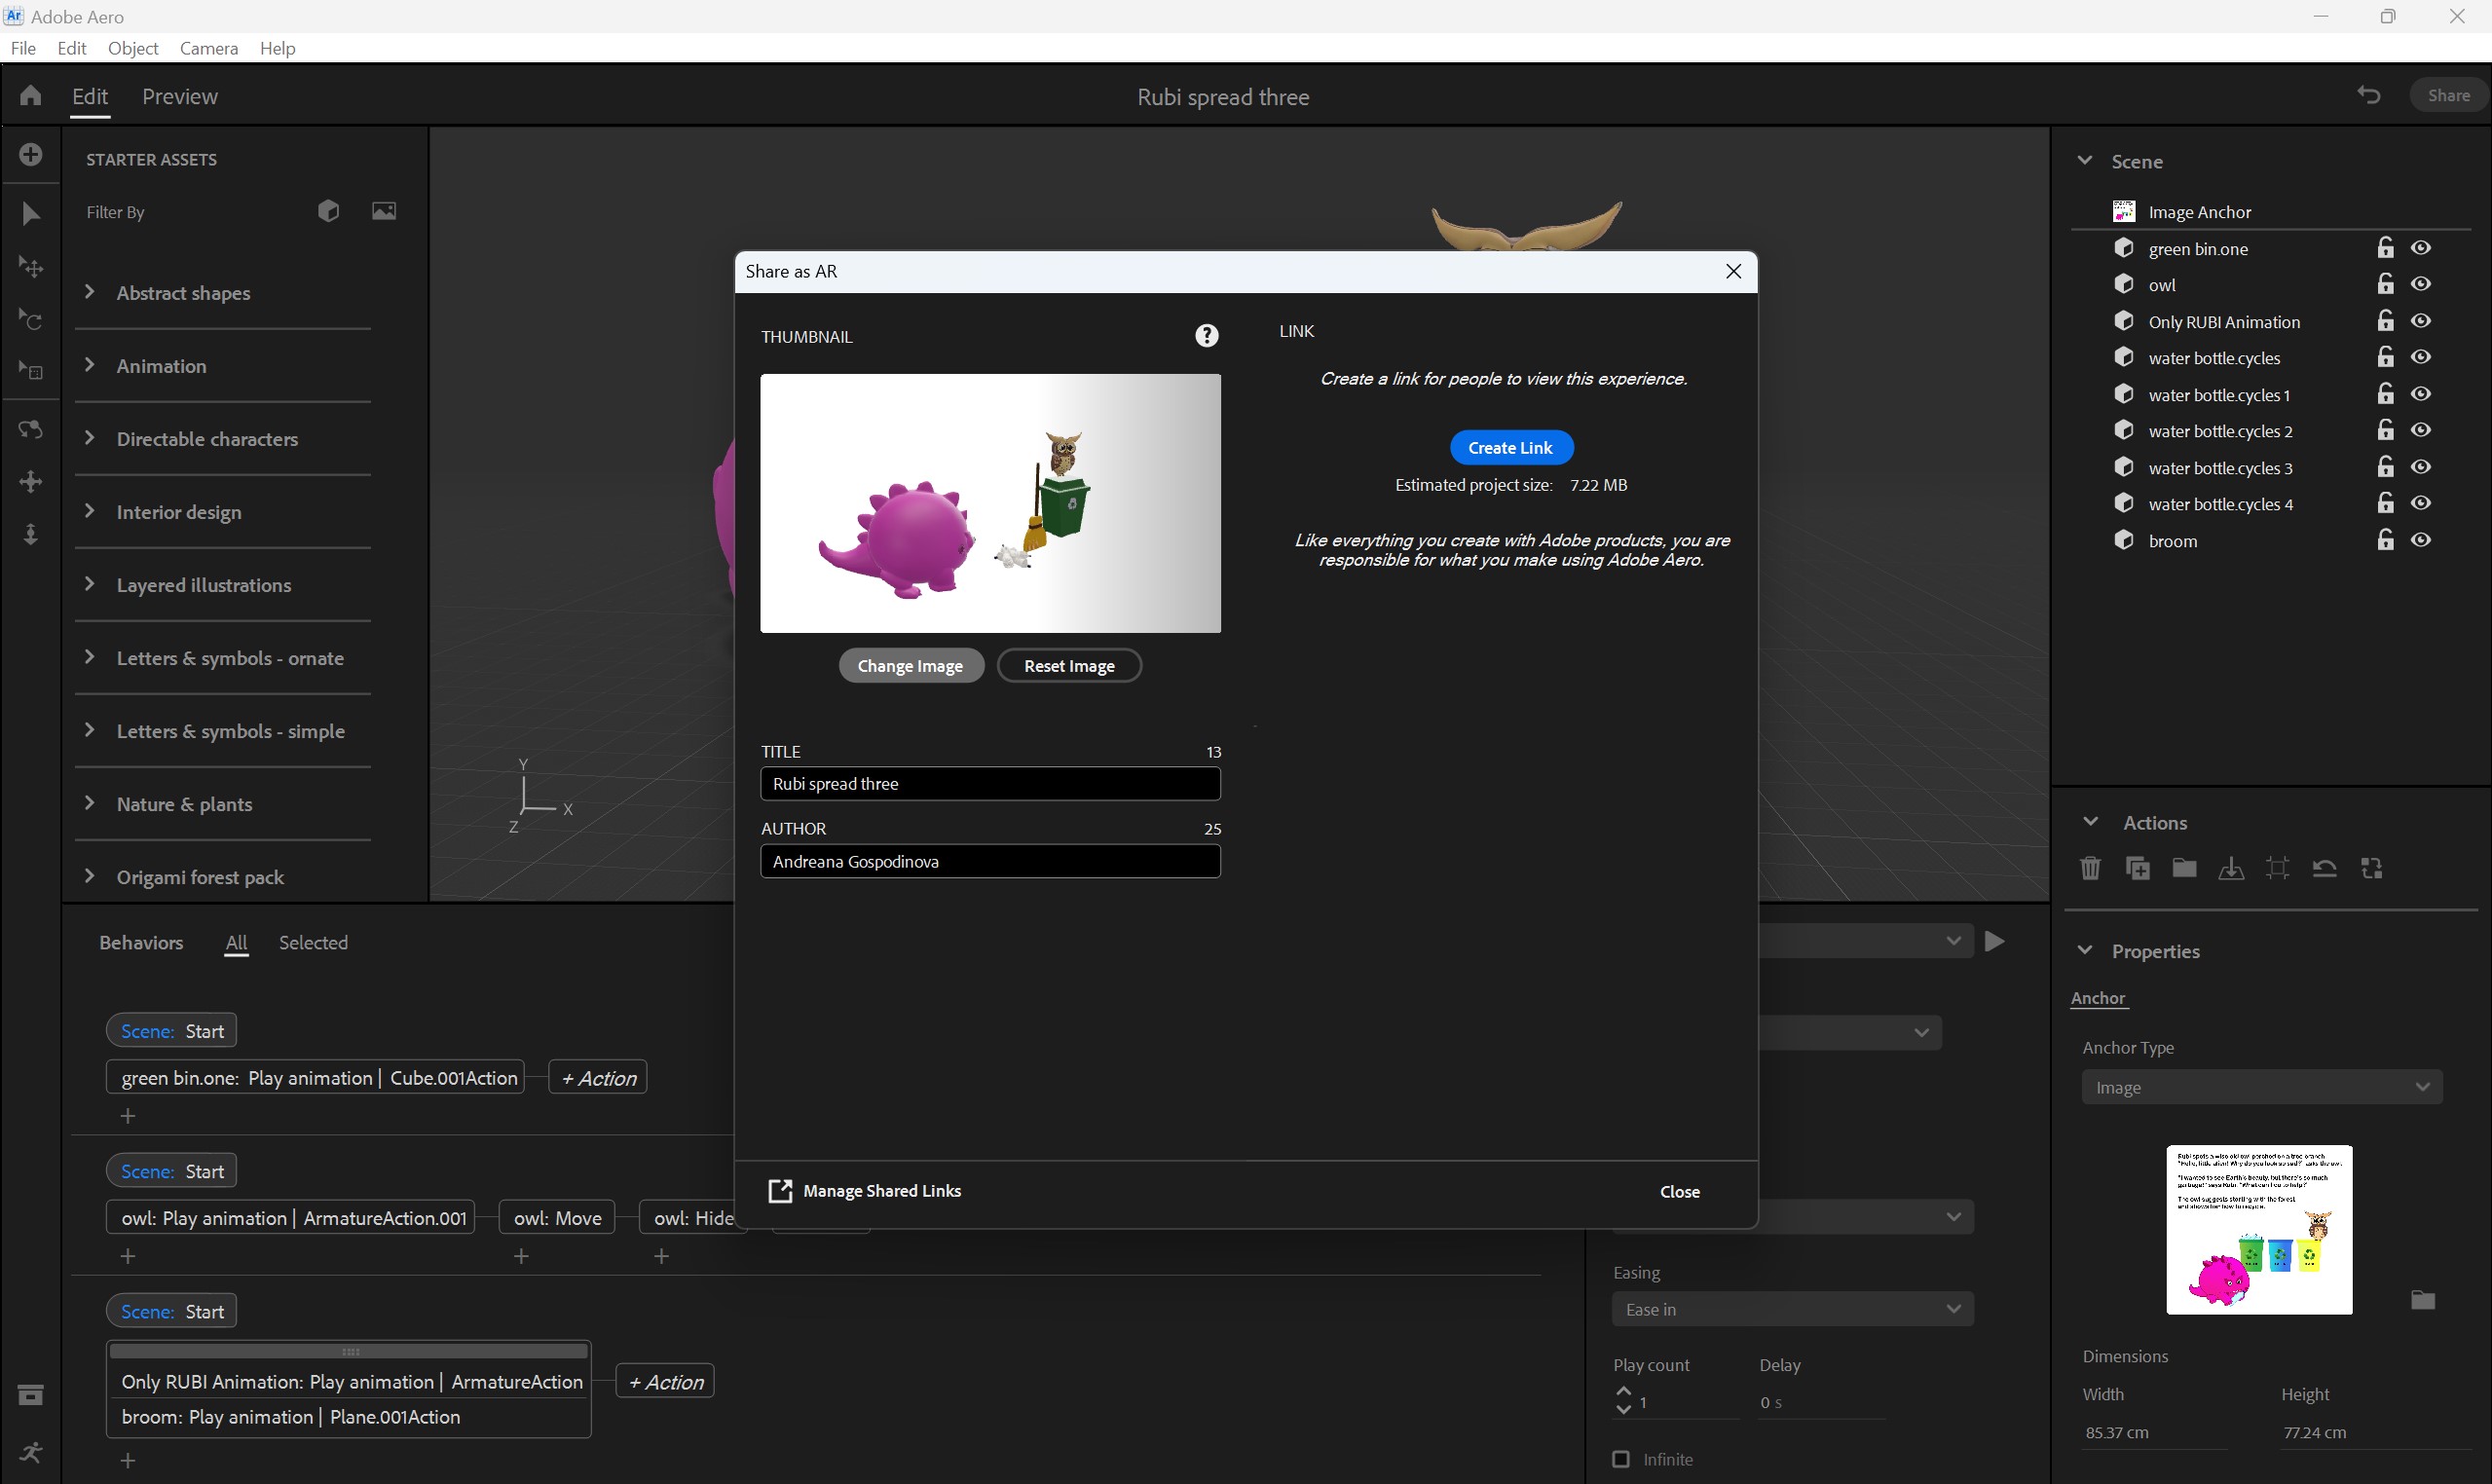Click the group folder icon in Actions
2492x1484 pixels.
tap(2184, 867)
